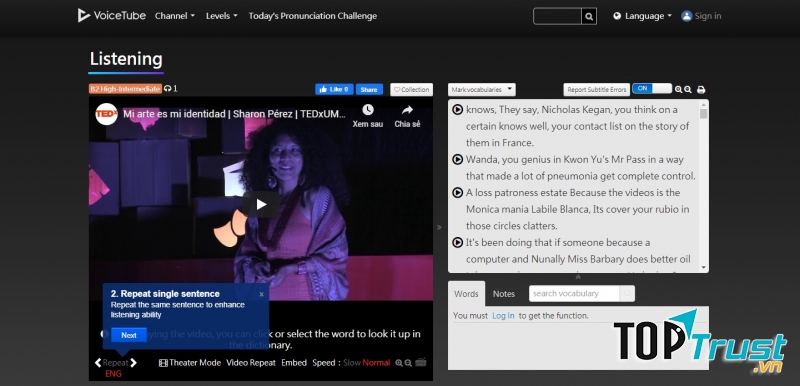The image size is (800, 386).
Task: Expand the Levels menu
Action: pos(221,16)
